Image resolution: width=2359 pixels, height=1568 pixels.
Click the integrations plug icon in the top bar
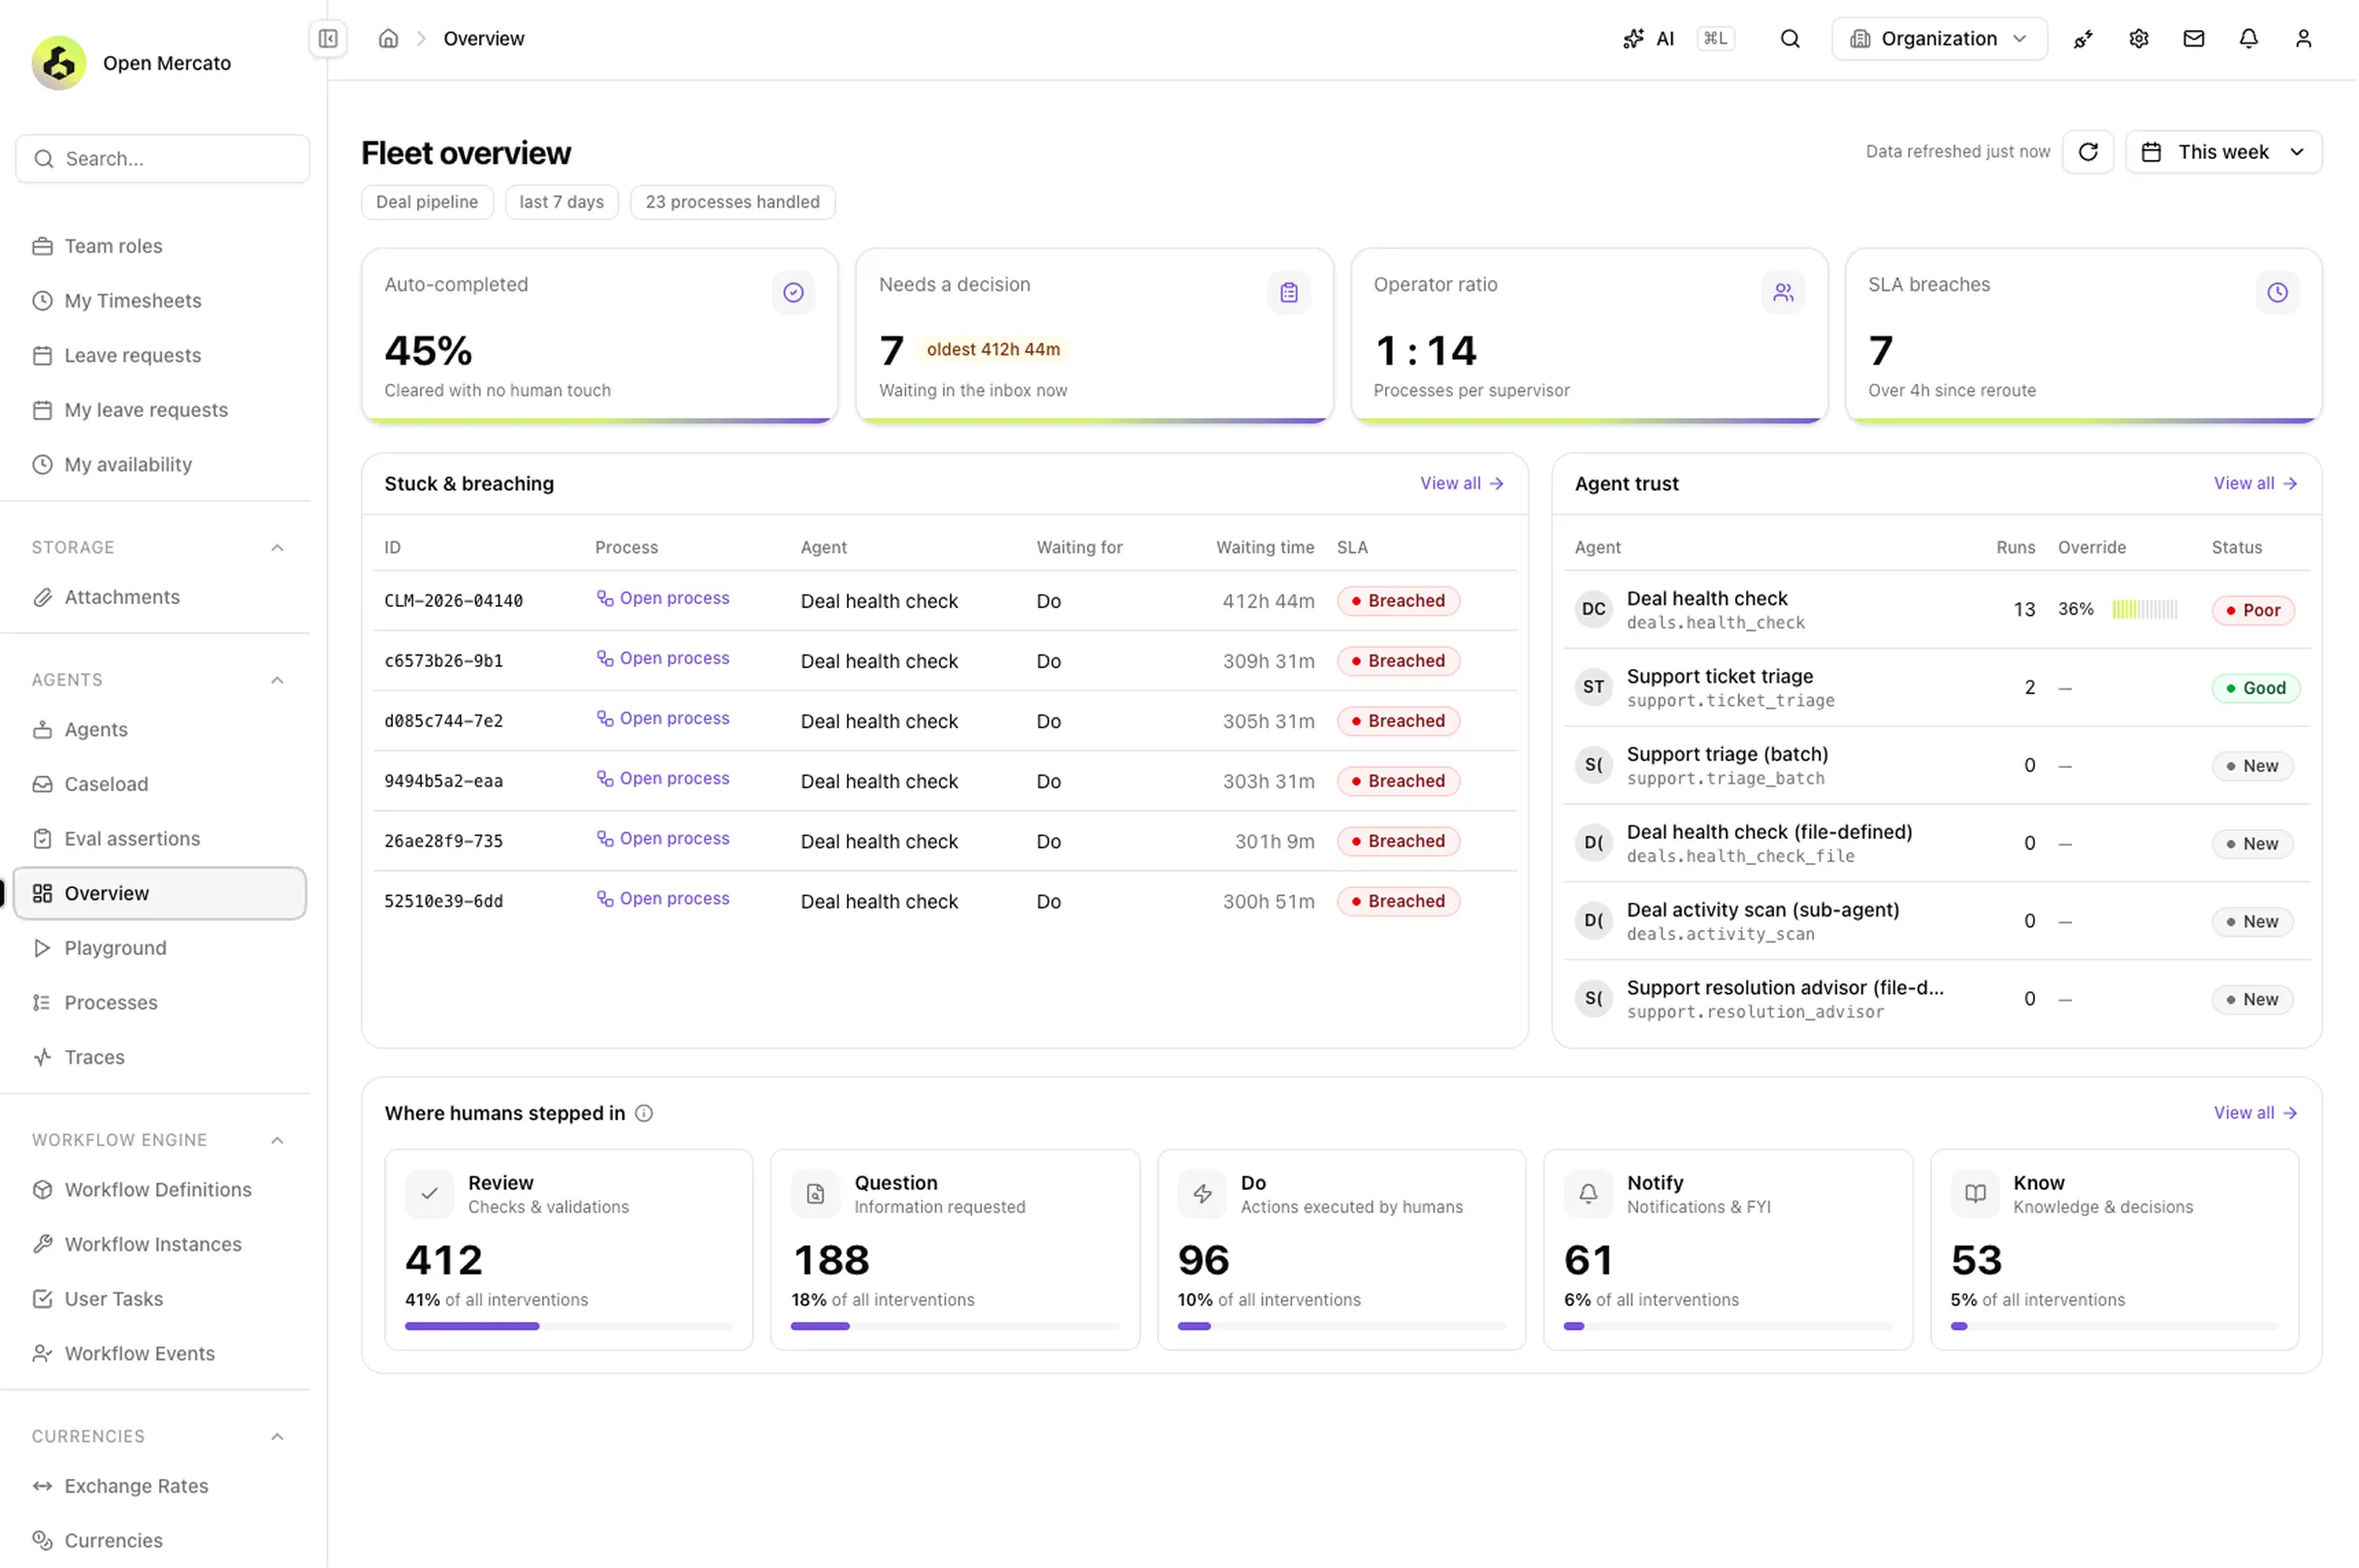(x=2083, y=39)
